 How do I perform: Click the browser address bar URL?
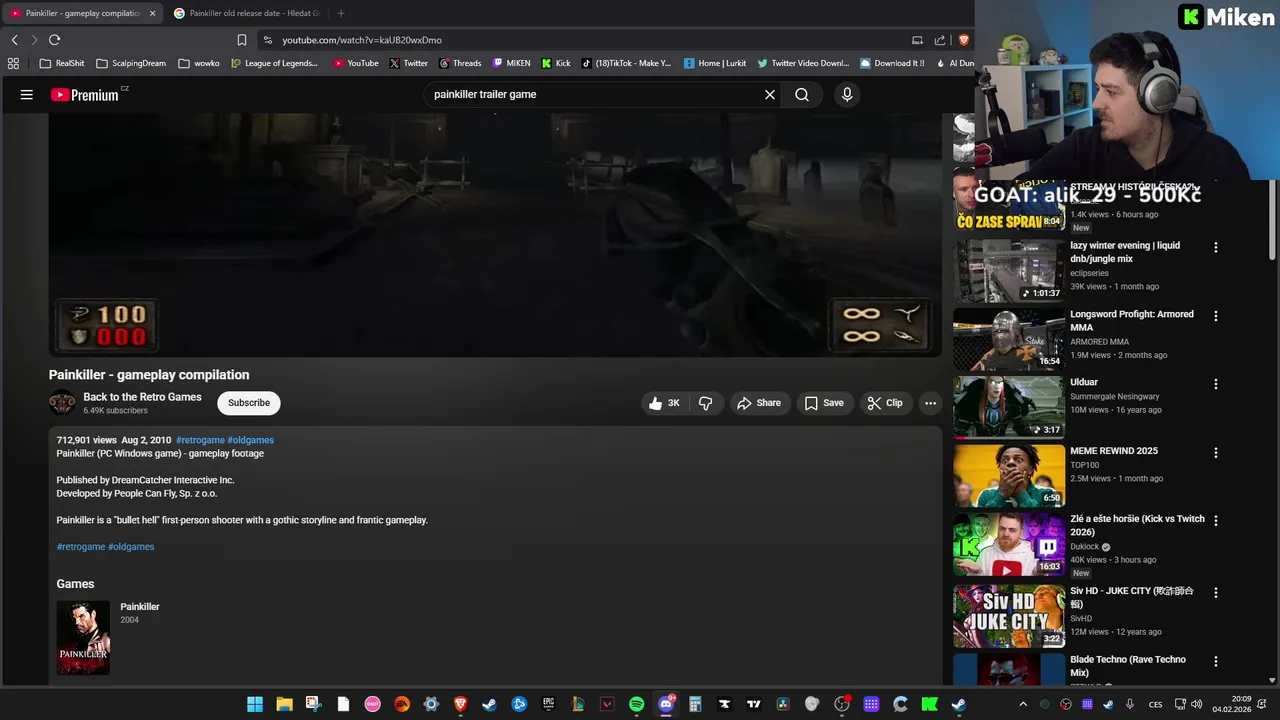coord(362,40)
